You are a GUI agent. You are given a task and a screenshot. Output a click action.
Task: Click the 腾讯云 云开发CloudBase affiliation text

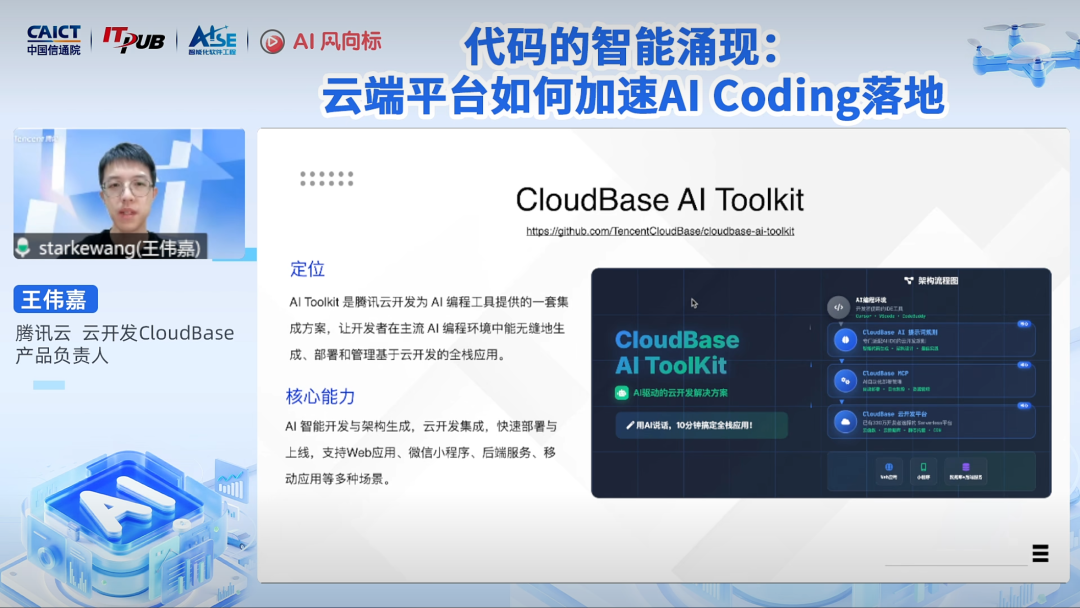[125, 333]
